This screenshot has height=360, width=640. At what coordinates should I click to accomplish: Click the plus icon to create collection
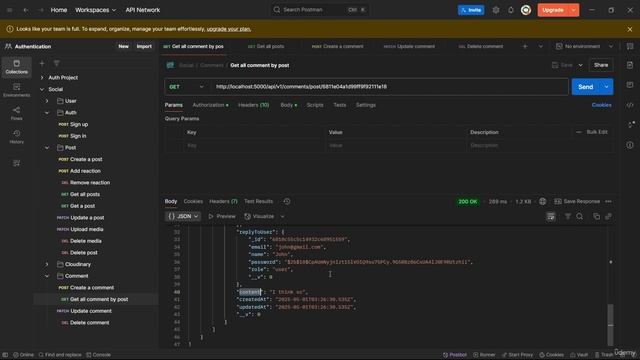coord(42,63)
